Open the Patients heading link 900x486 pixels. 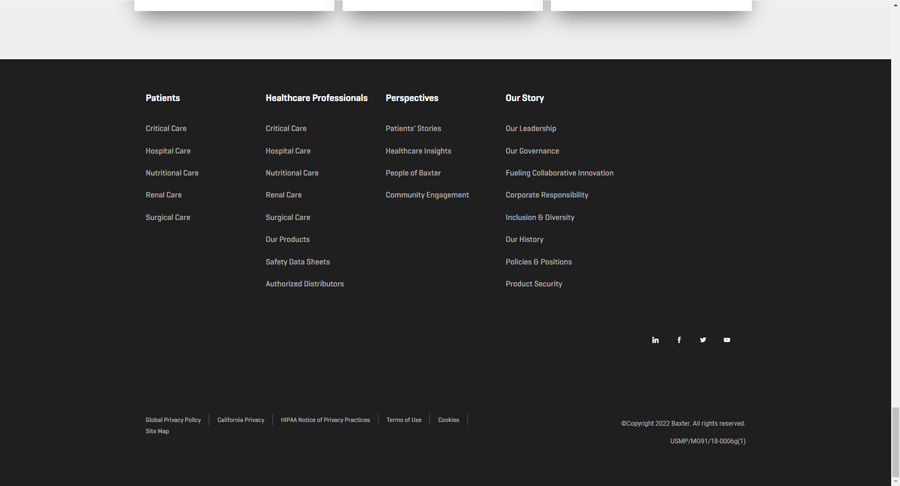click(x=162, y=98)
